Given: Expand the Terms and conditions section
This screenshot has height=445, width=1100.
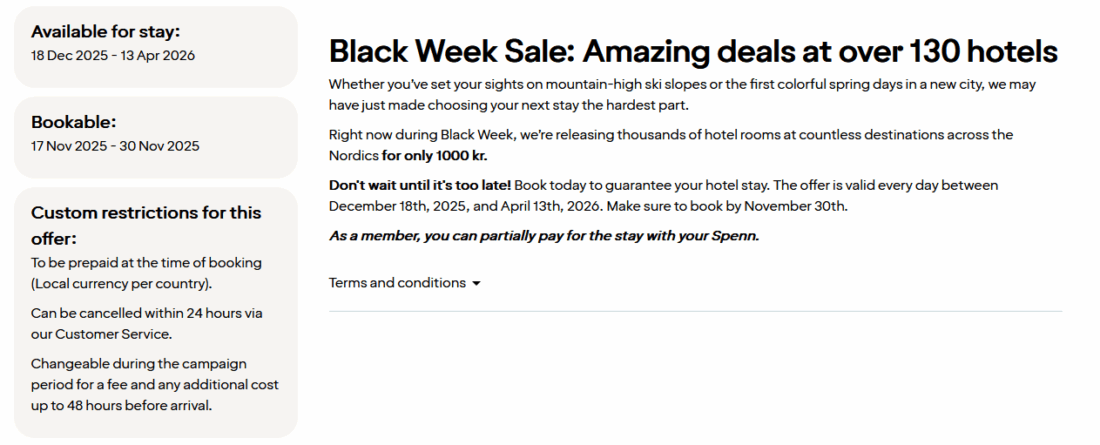Looking at the screenshot, I should click(397, 283).
